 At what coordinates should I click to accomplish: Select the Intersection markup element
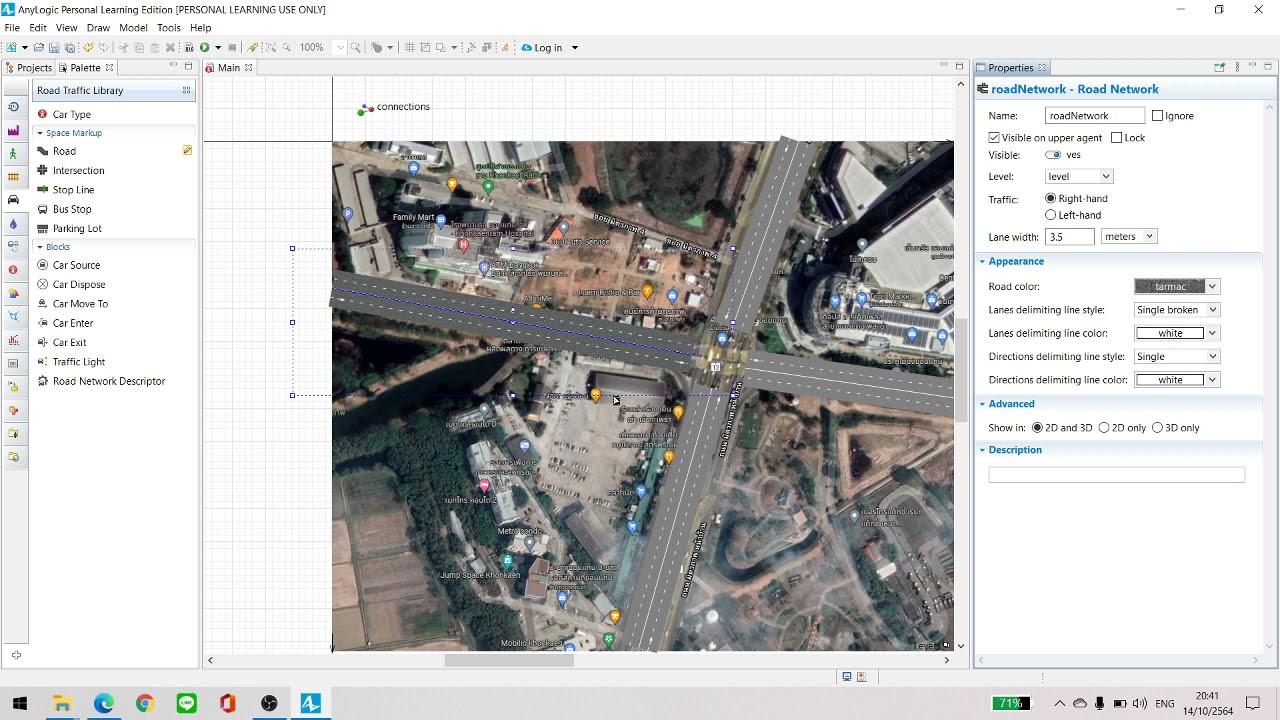78,171
